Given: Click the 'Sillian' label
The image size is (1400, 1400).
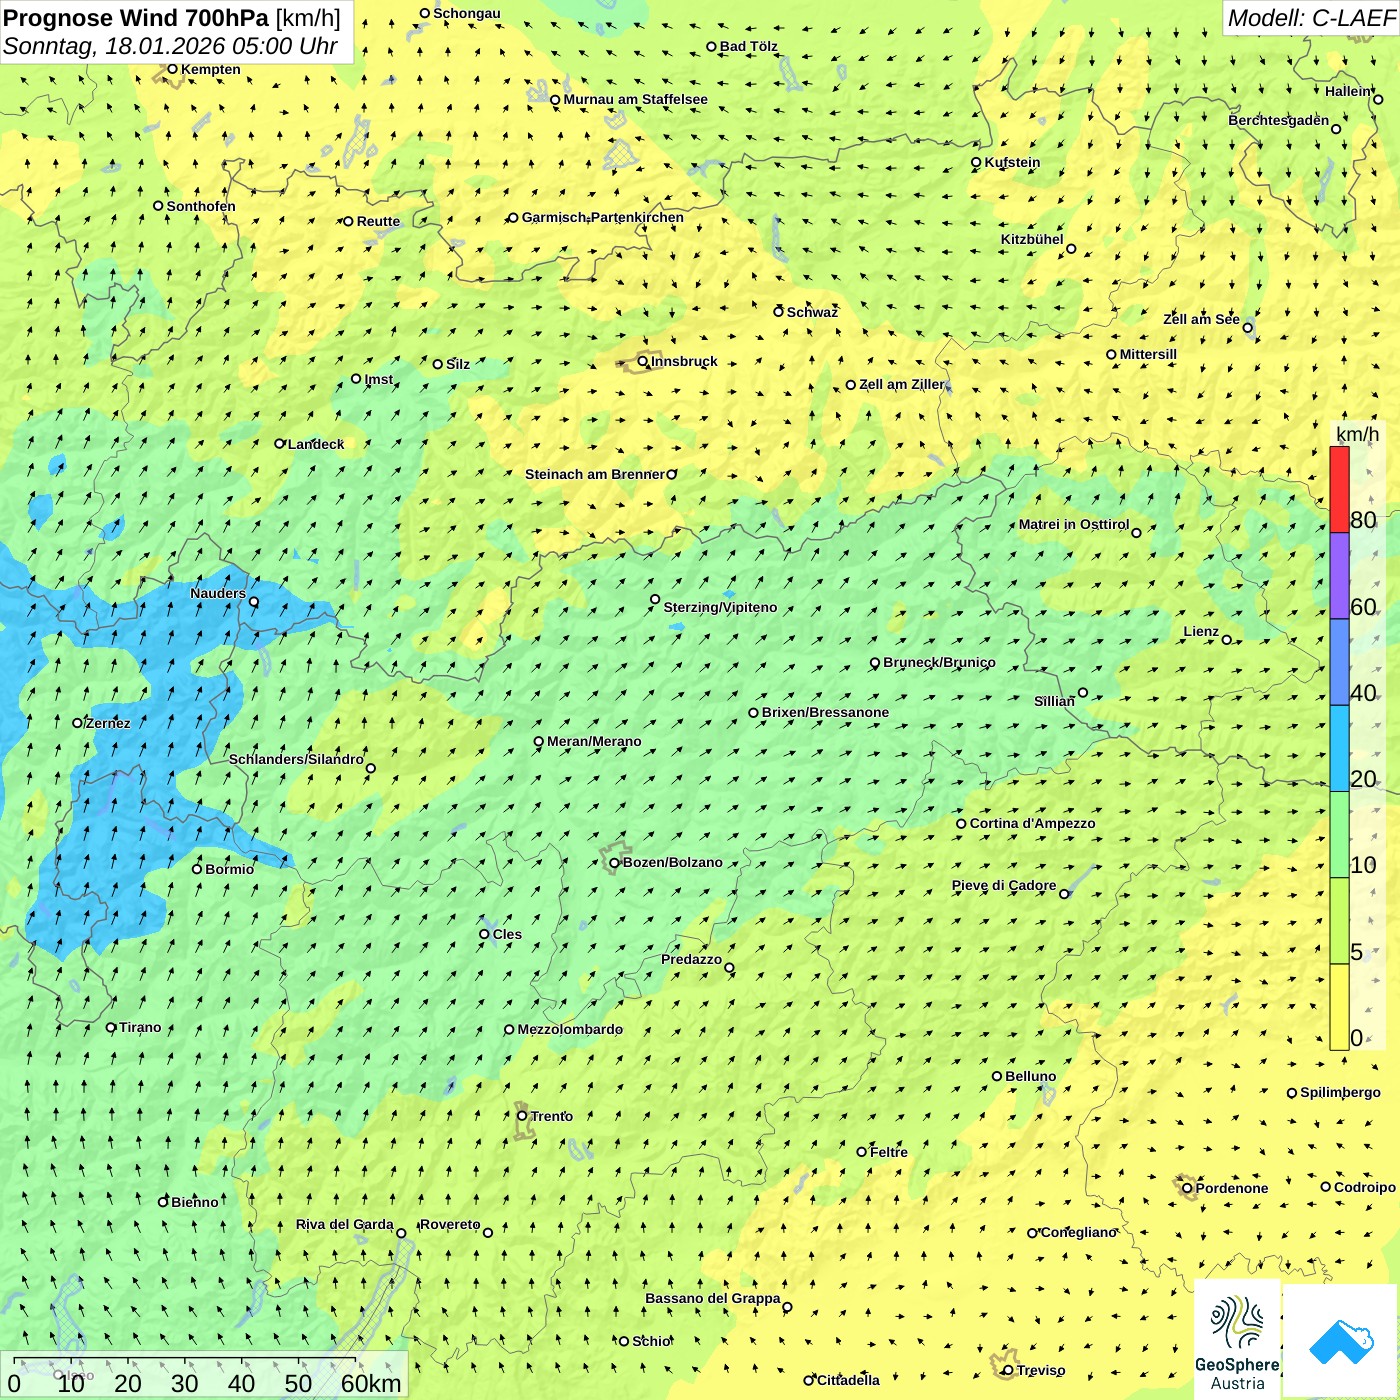Looking at the screenshot, I should [1054, 701].
